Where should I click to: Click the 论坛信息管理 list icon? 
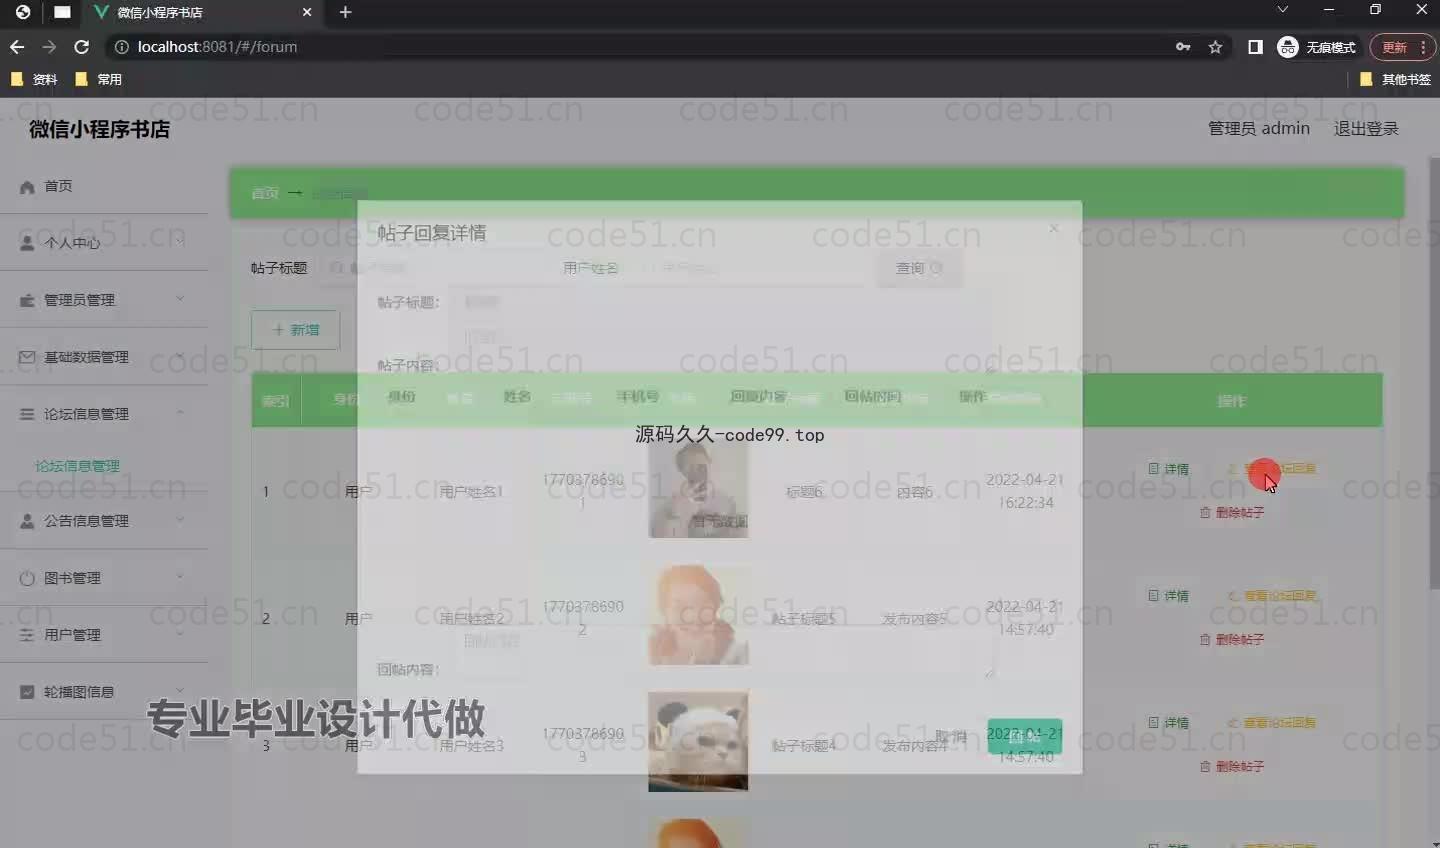point(27,414)
